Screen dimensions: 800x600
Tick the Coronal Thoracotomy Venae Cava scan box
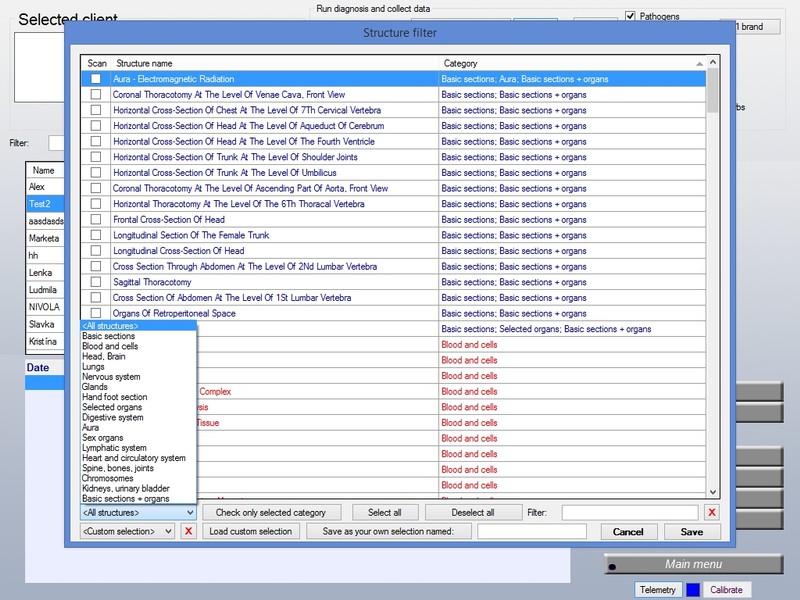point(95,94)
